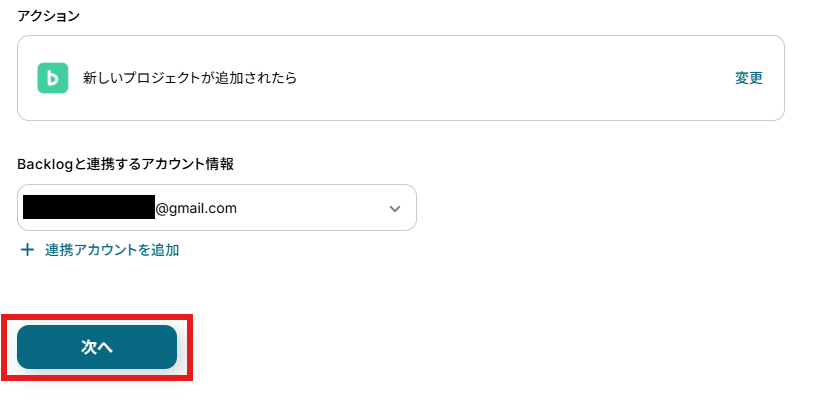824x400 pixels.
Task: Expand the account dropdown chevron arrow
Action: coord(394,208)
